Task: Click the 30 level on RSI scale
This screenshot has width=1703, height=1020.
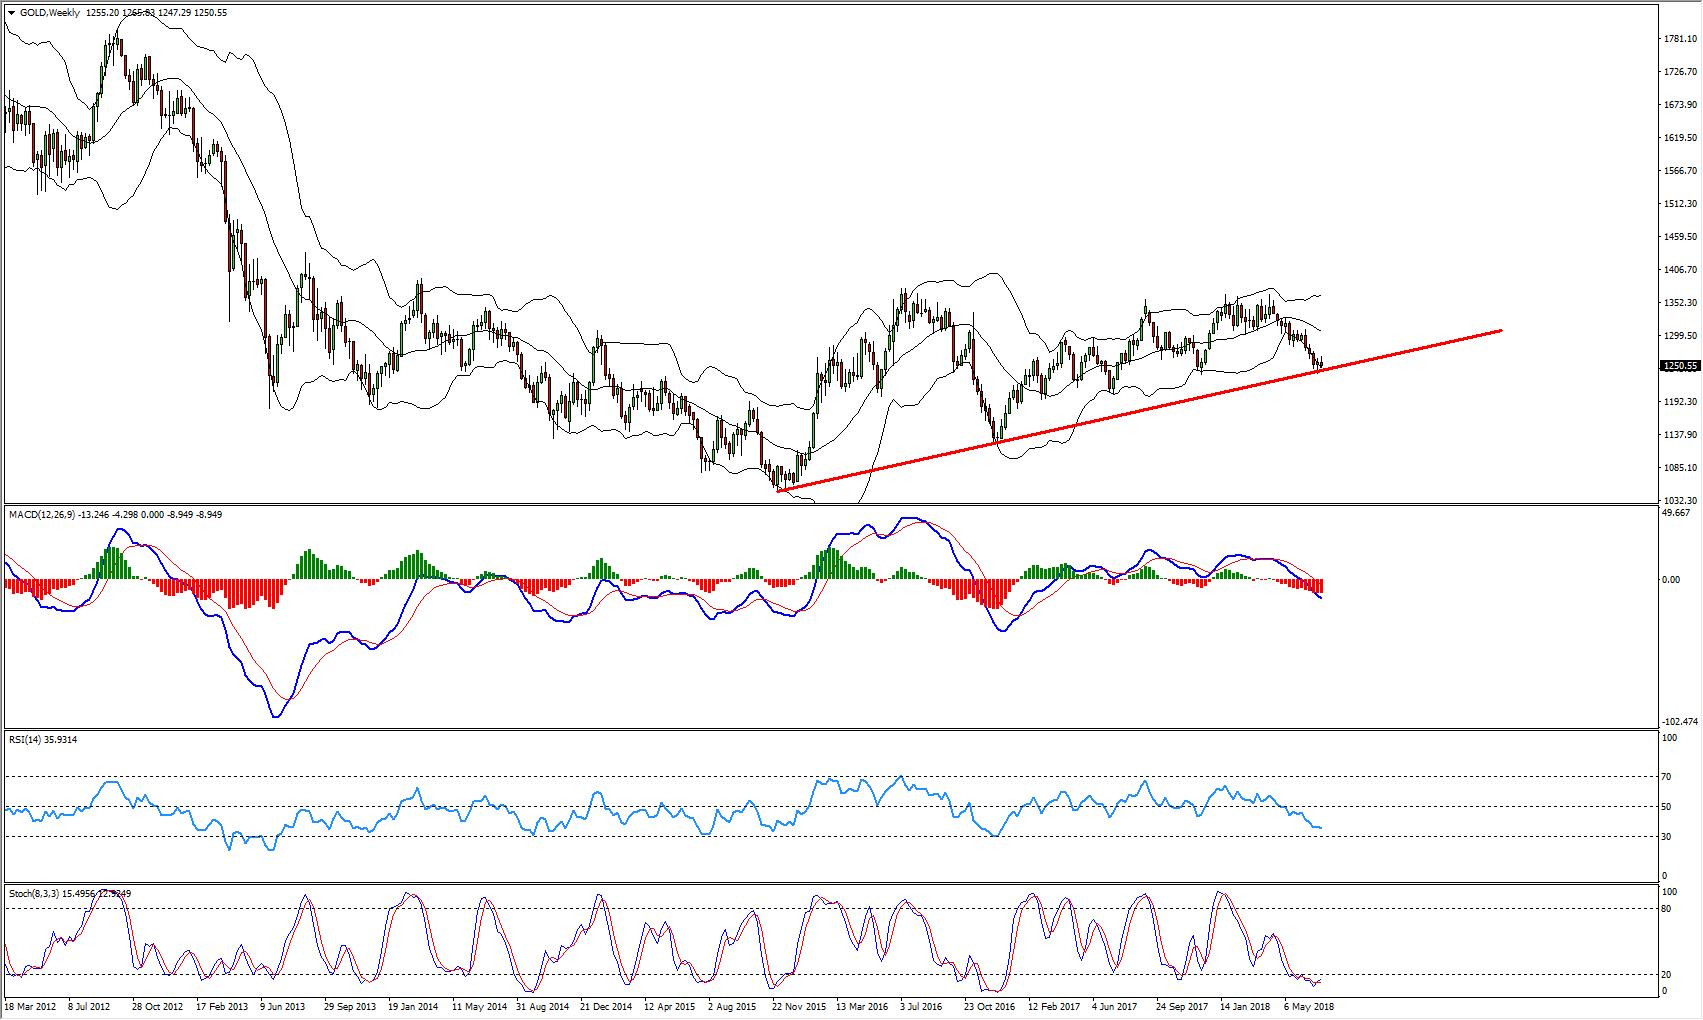Action: point(1666,837)
